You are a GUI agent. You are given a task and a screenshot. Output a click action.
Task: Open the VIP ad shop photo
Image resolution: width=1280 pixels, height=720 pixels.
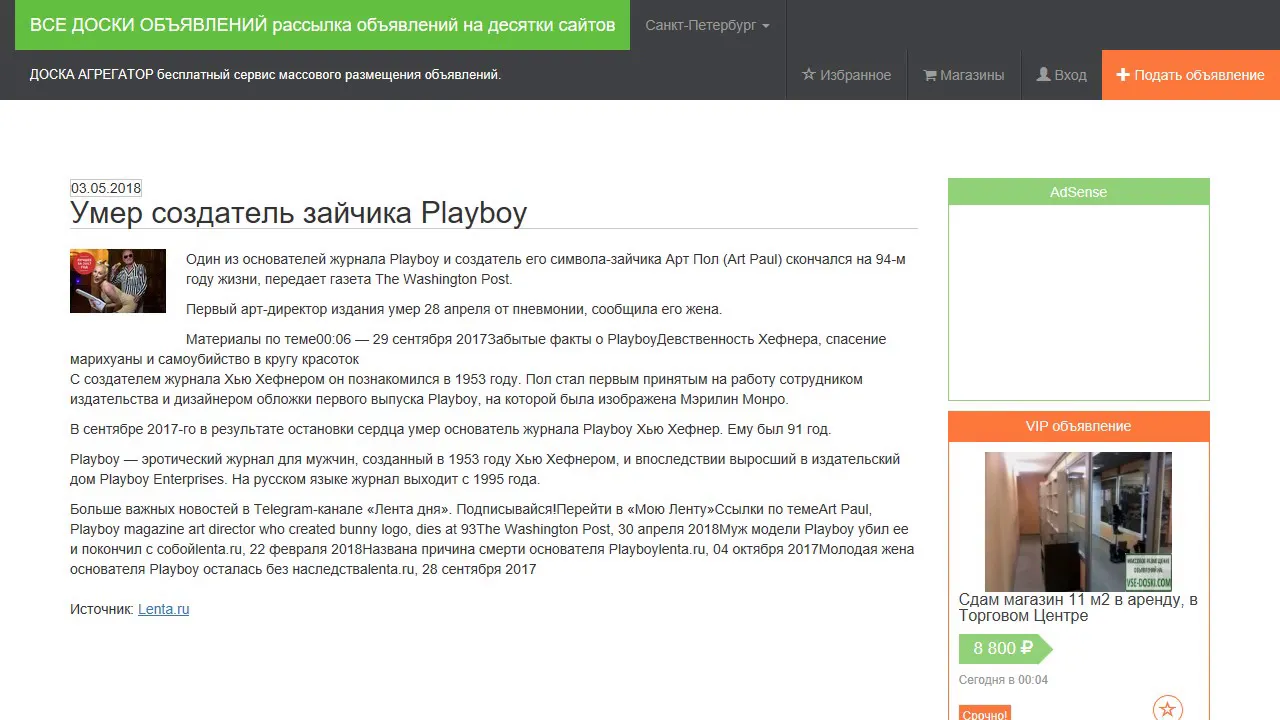tap(1078, 521)
